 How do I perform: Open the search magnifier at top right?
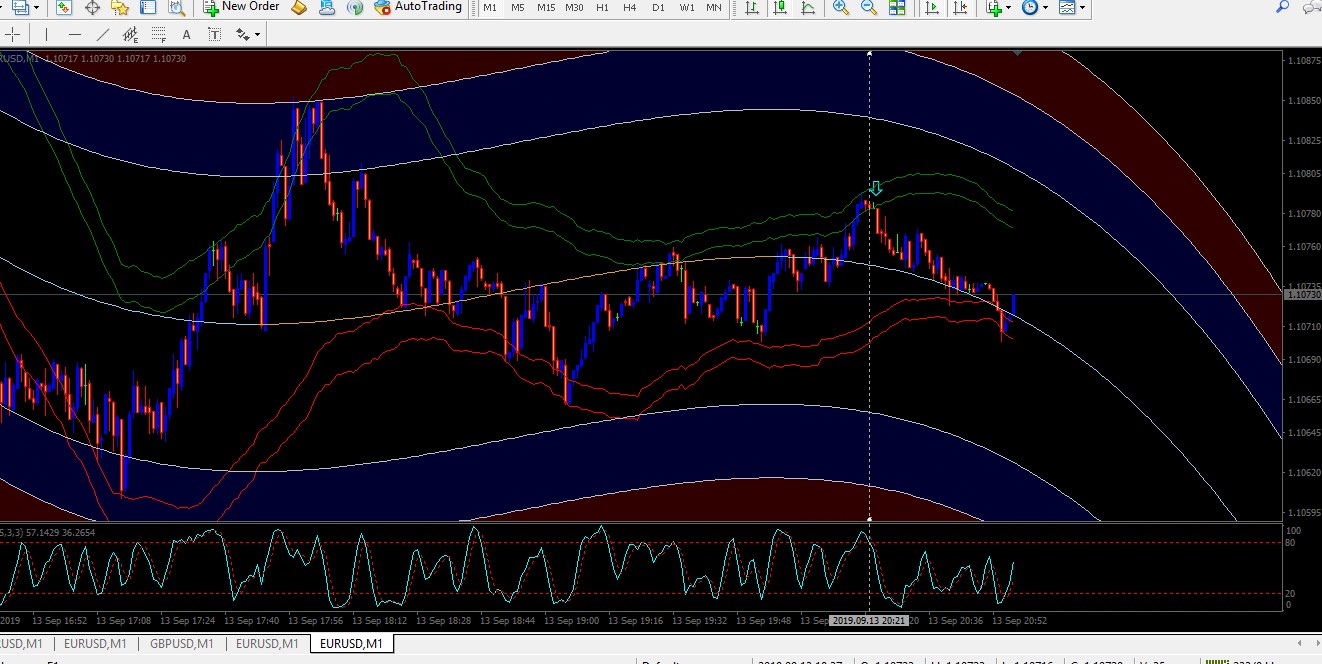[x=1282, y=7]
